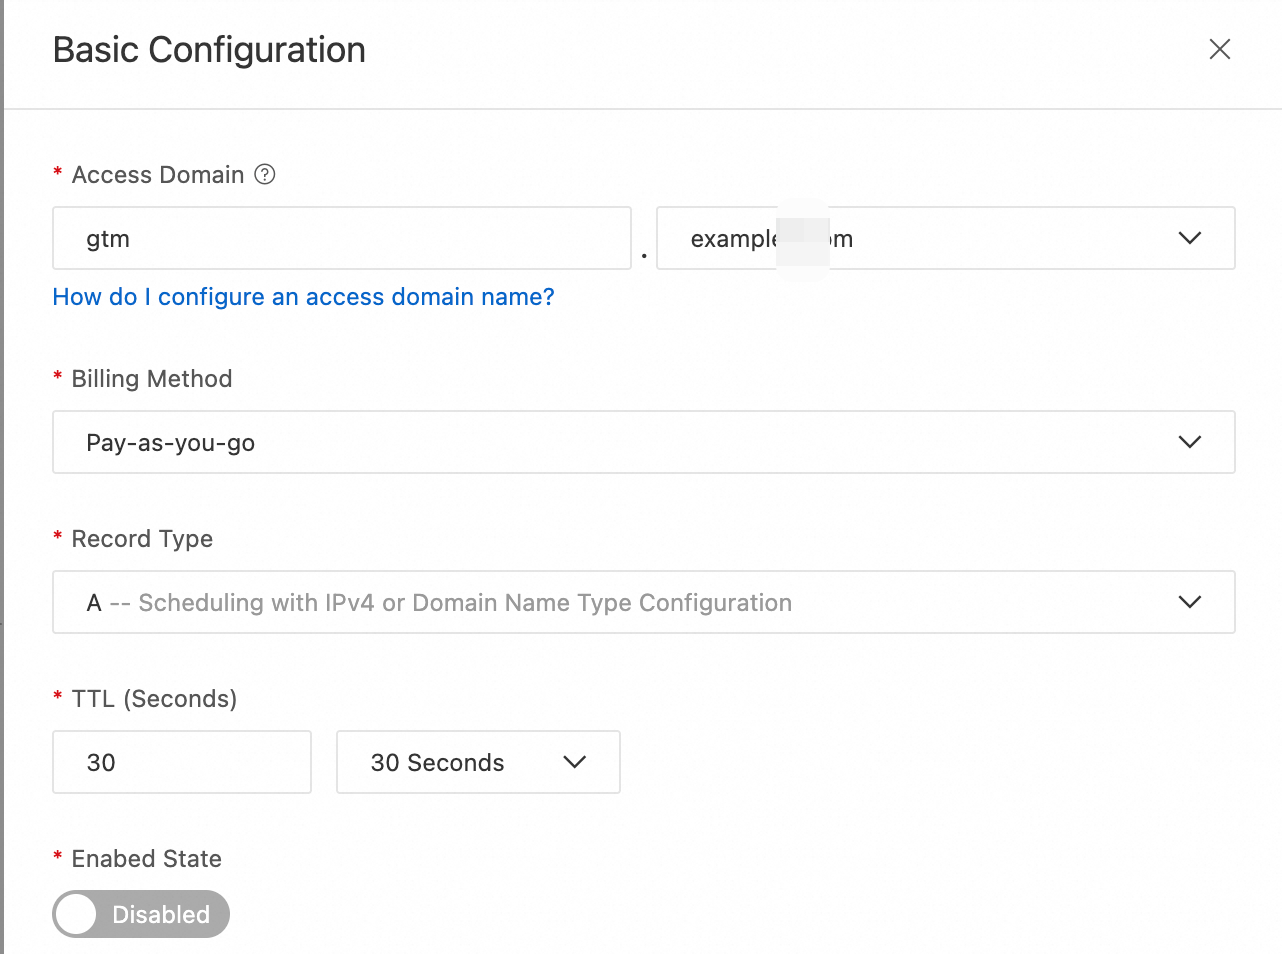Click the Record Type field label
Viewport: 1282px width, 954px height.
coord(142,539)
